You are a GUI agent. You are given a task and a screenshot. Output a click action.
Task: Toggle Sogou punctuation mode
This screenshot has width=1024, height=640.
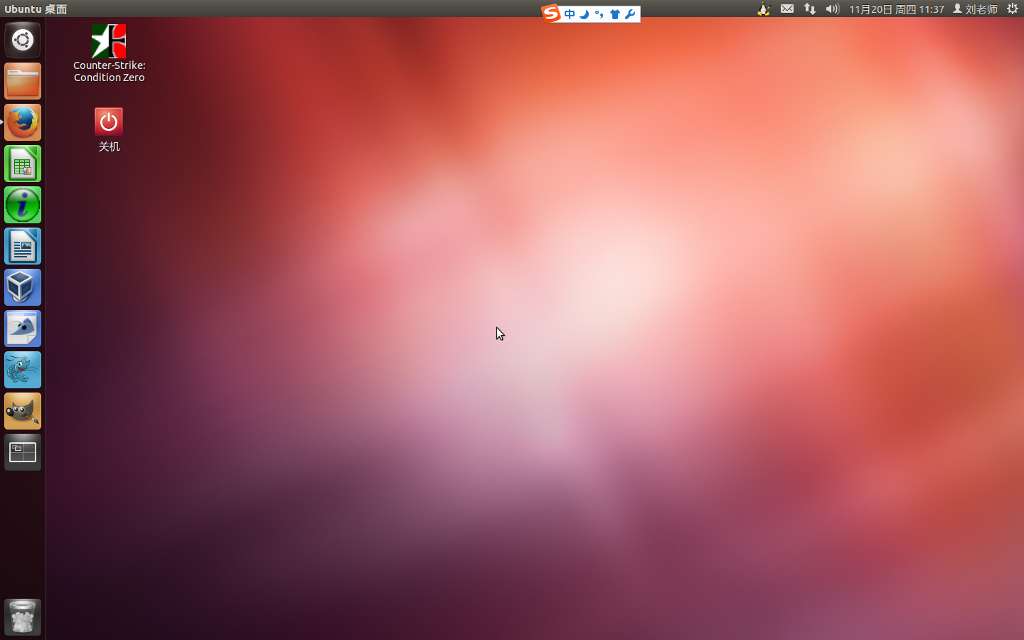pos(599,14)
